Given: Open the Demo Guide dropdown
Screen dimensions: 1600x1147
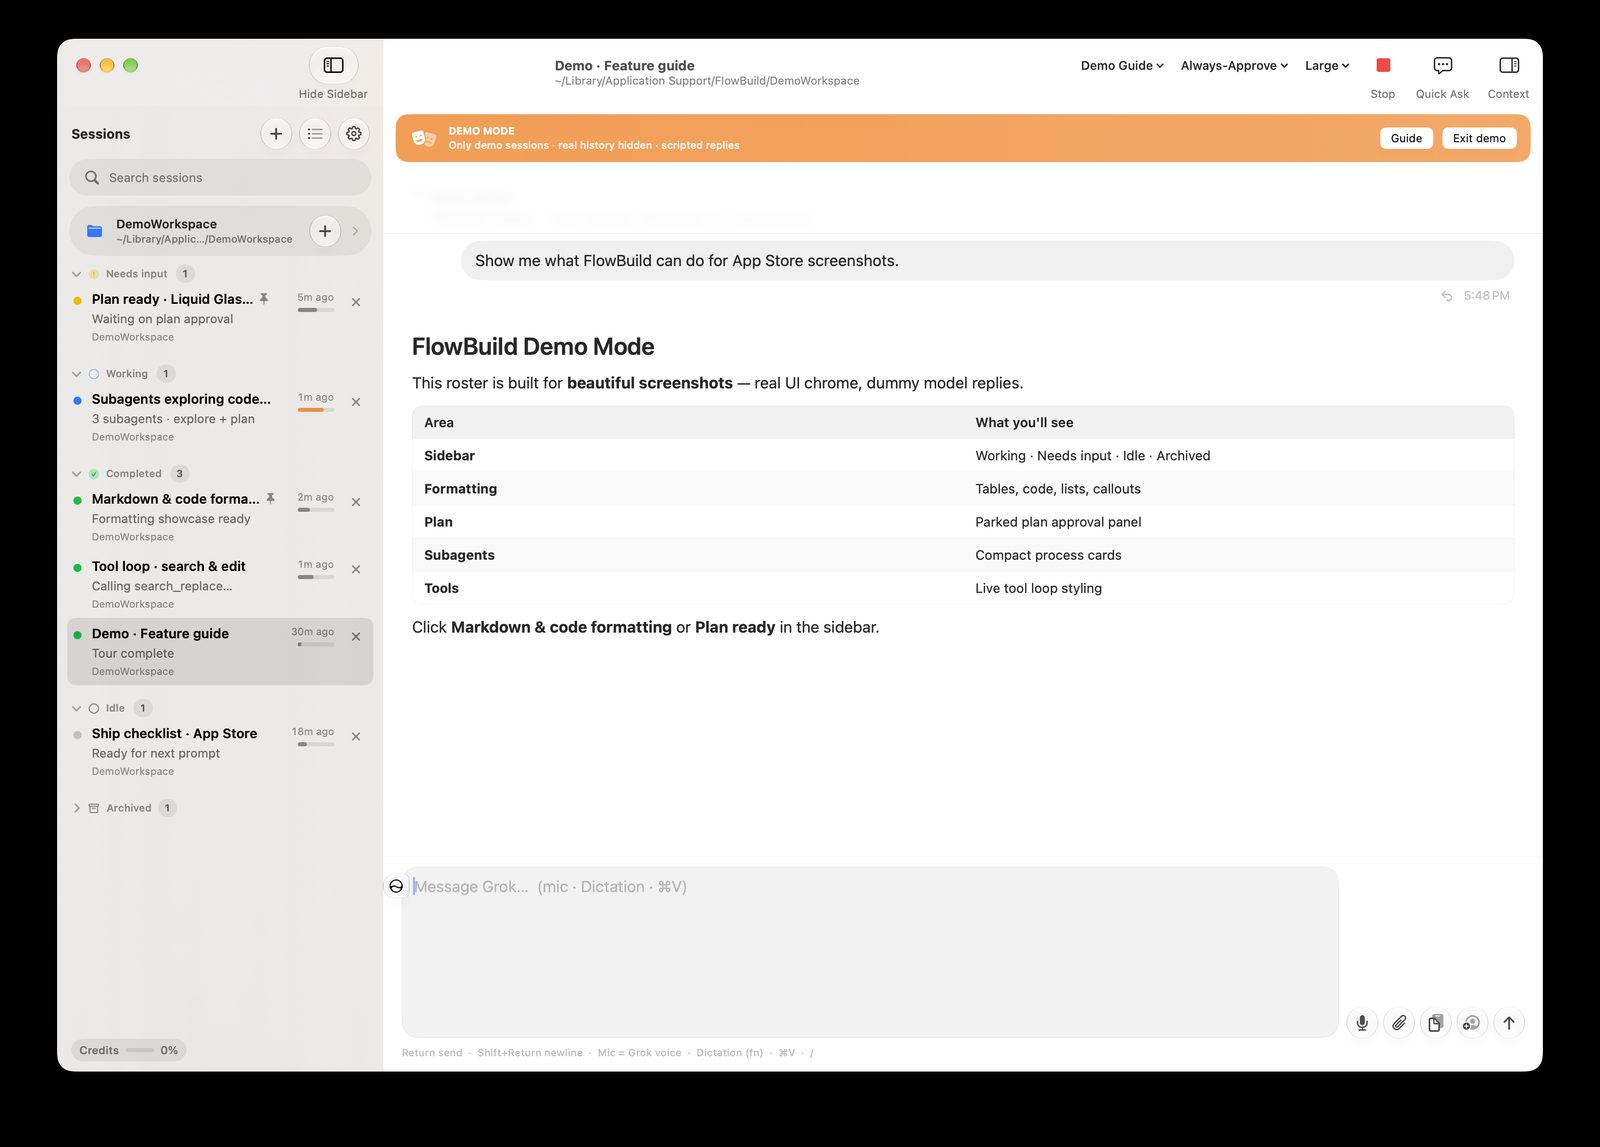Looking at the screenshot, I should point(1122,66).
